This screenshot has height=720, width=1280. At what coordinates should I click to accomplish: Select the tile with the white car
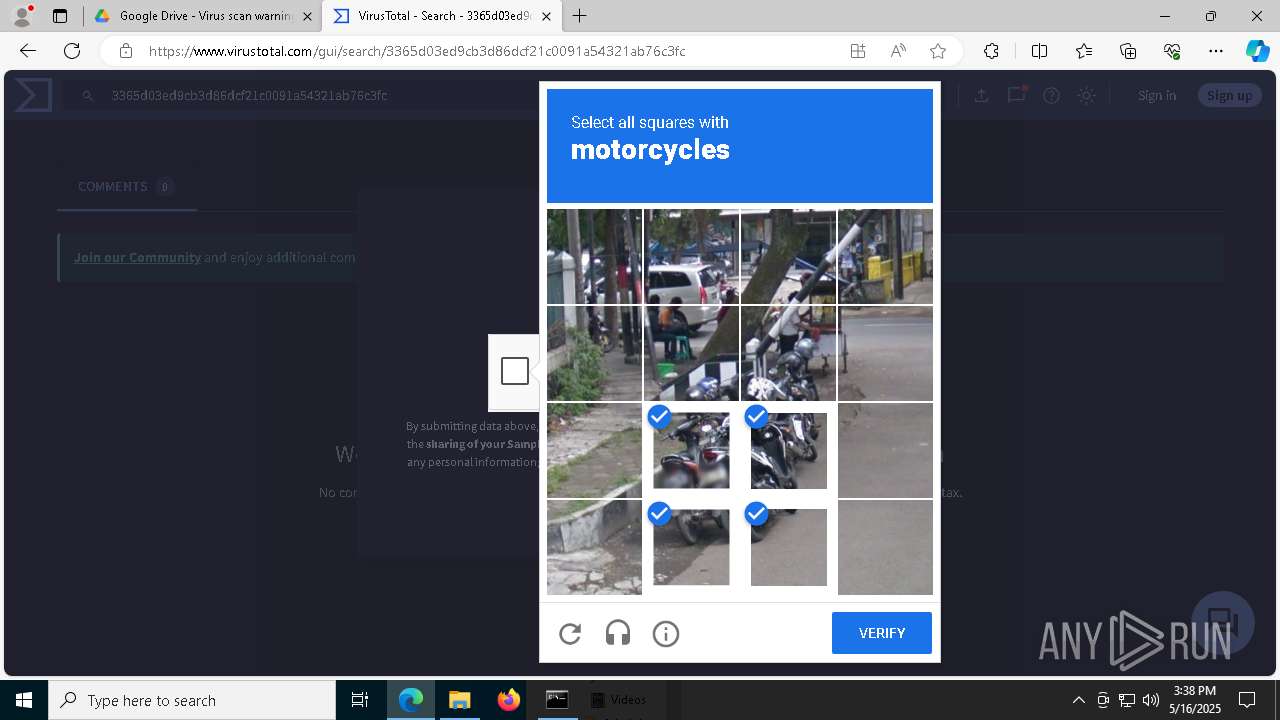coord(691,256)
